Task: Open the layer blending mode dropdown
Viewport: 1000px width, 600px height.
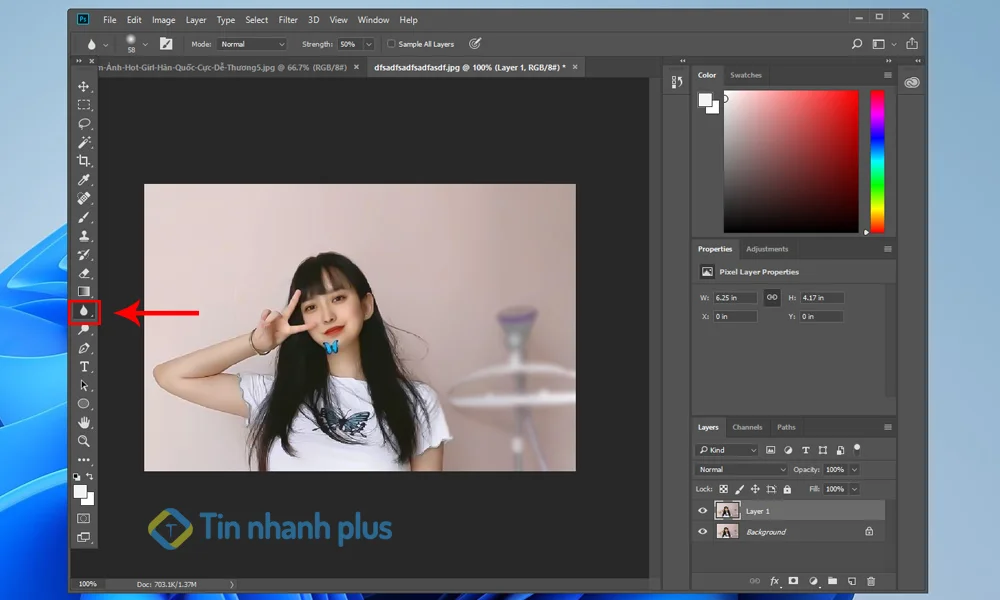Action: point(740,469)
